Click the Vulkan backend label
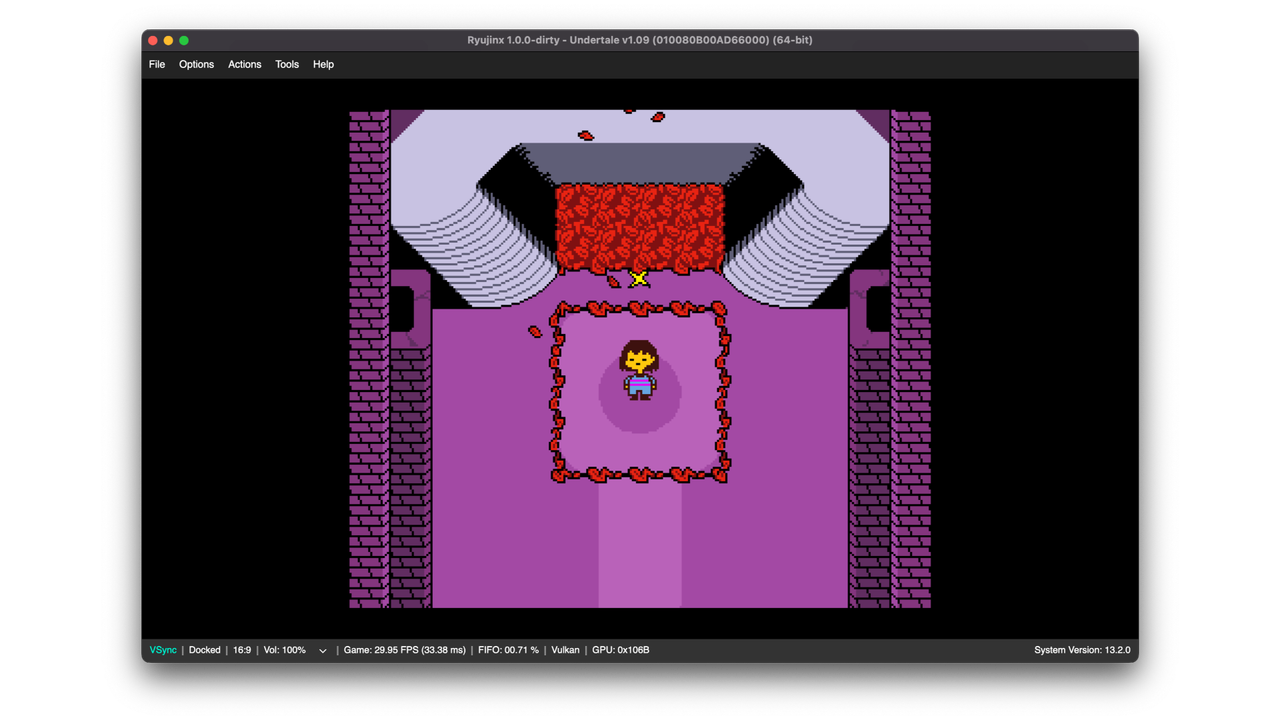This screenshot has width=1280, height=720. [565, 650]
